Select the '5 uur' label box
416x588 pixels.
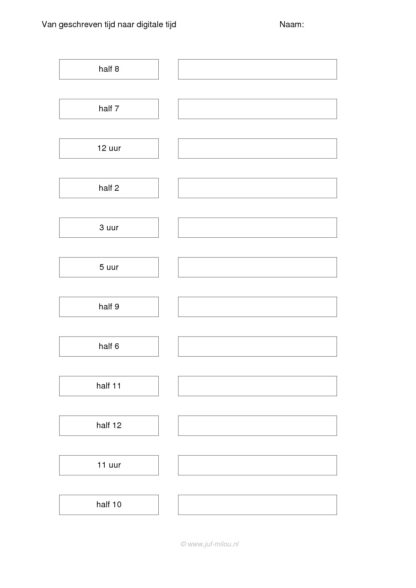pyautogui.click(x=109, y=267)
